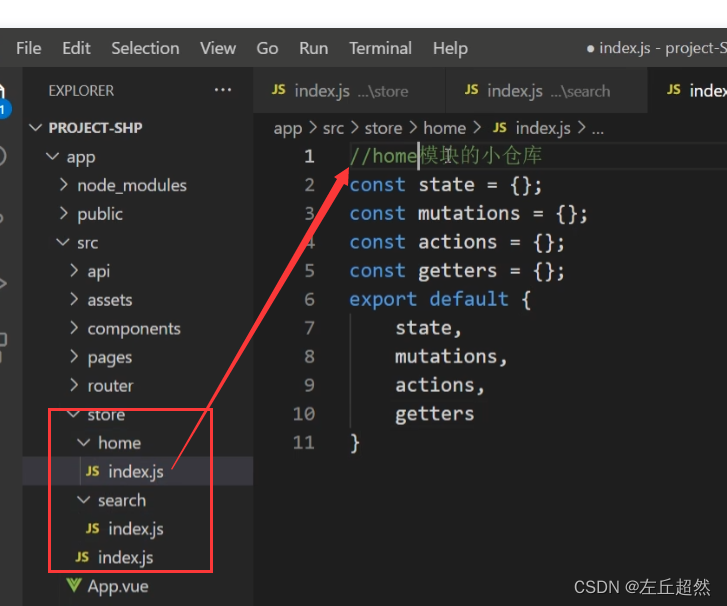This screenshot has width=727, height=606.
Task: Switch to index.js ...\store tab
Action: point(349,91)
